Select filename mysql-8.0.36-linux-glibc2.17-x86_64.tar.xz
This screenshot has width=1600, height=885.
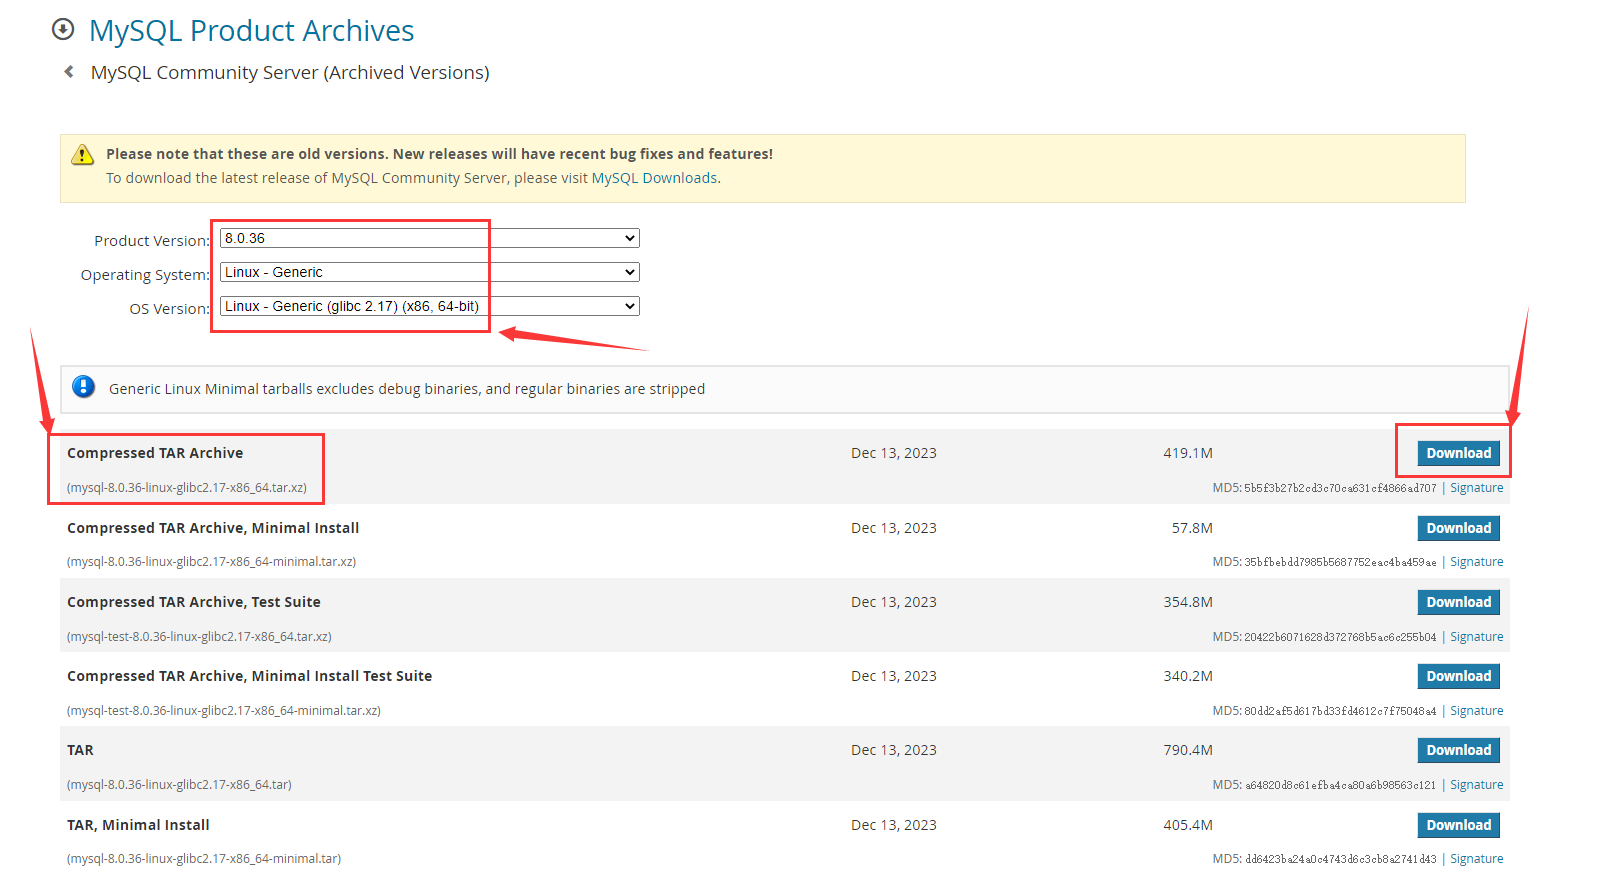click(x=187, y=488)
